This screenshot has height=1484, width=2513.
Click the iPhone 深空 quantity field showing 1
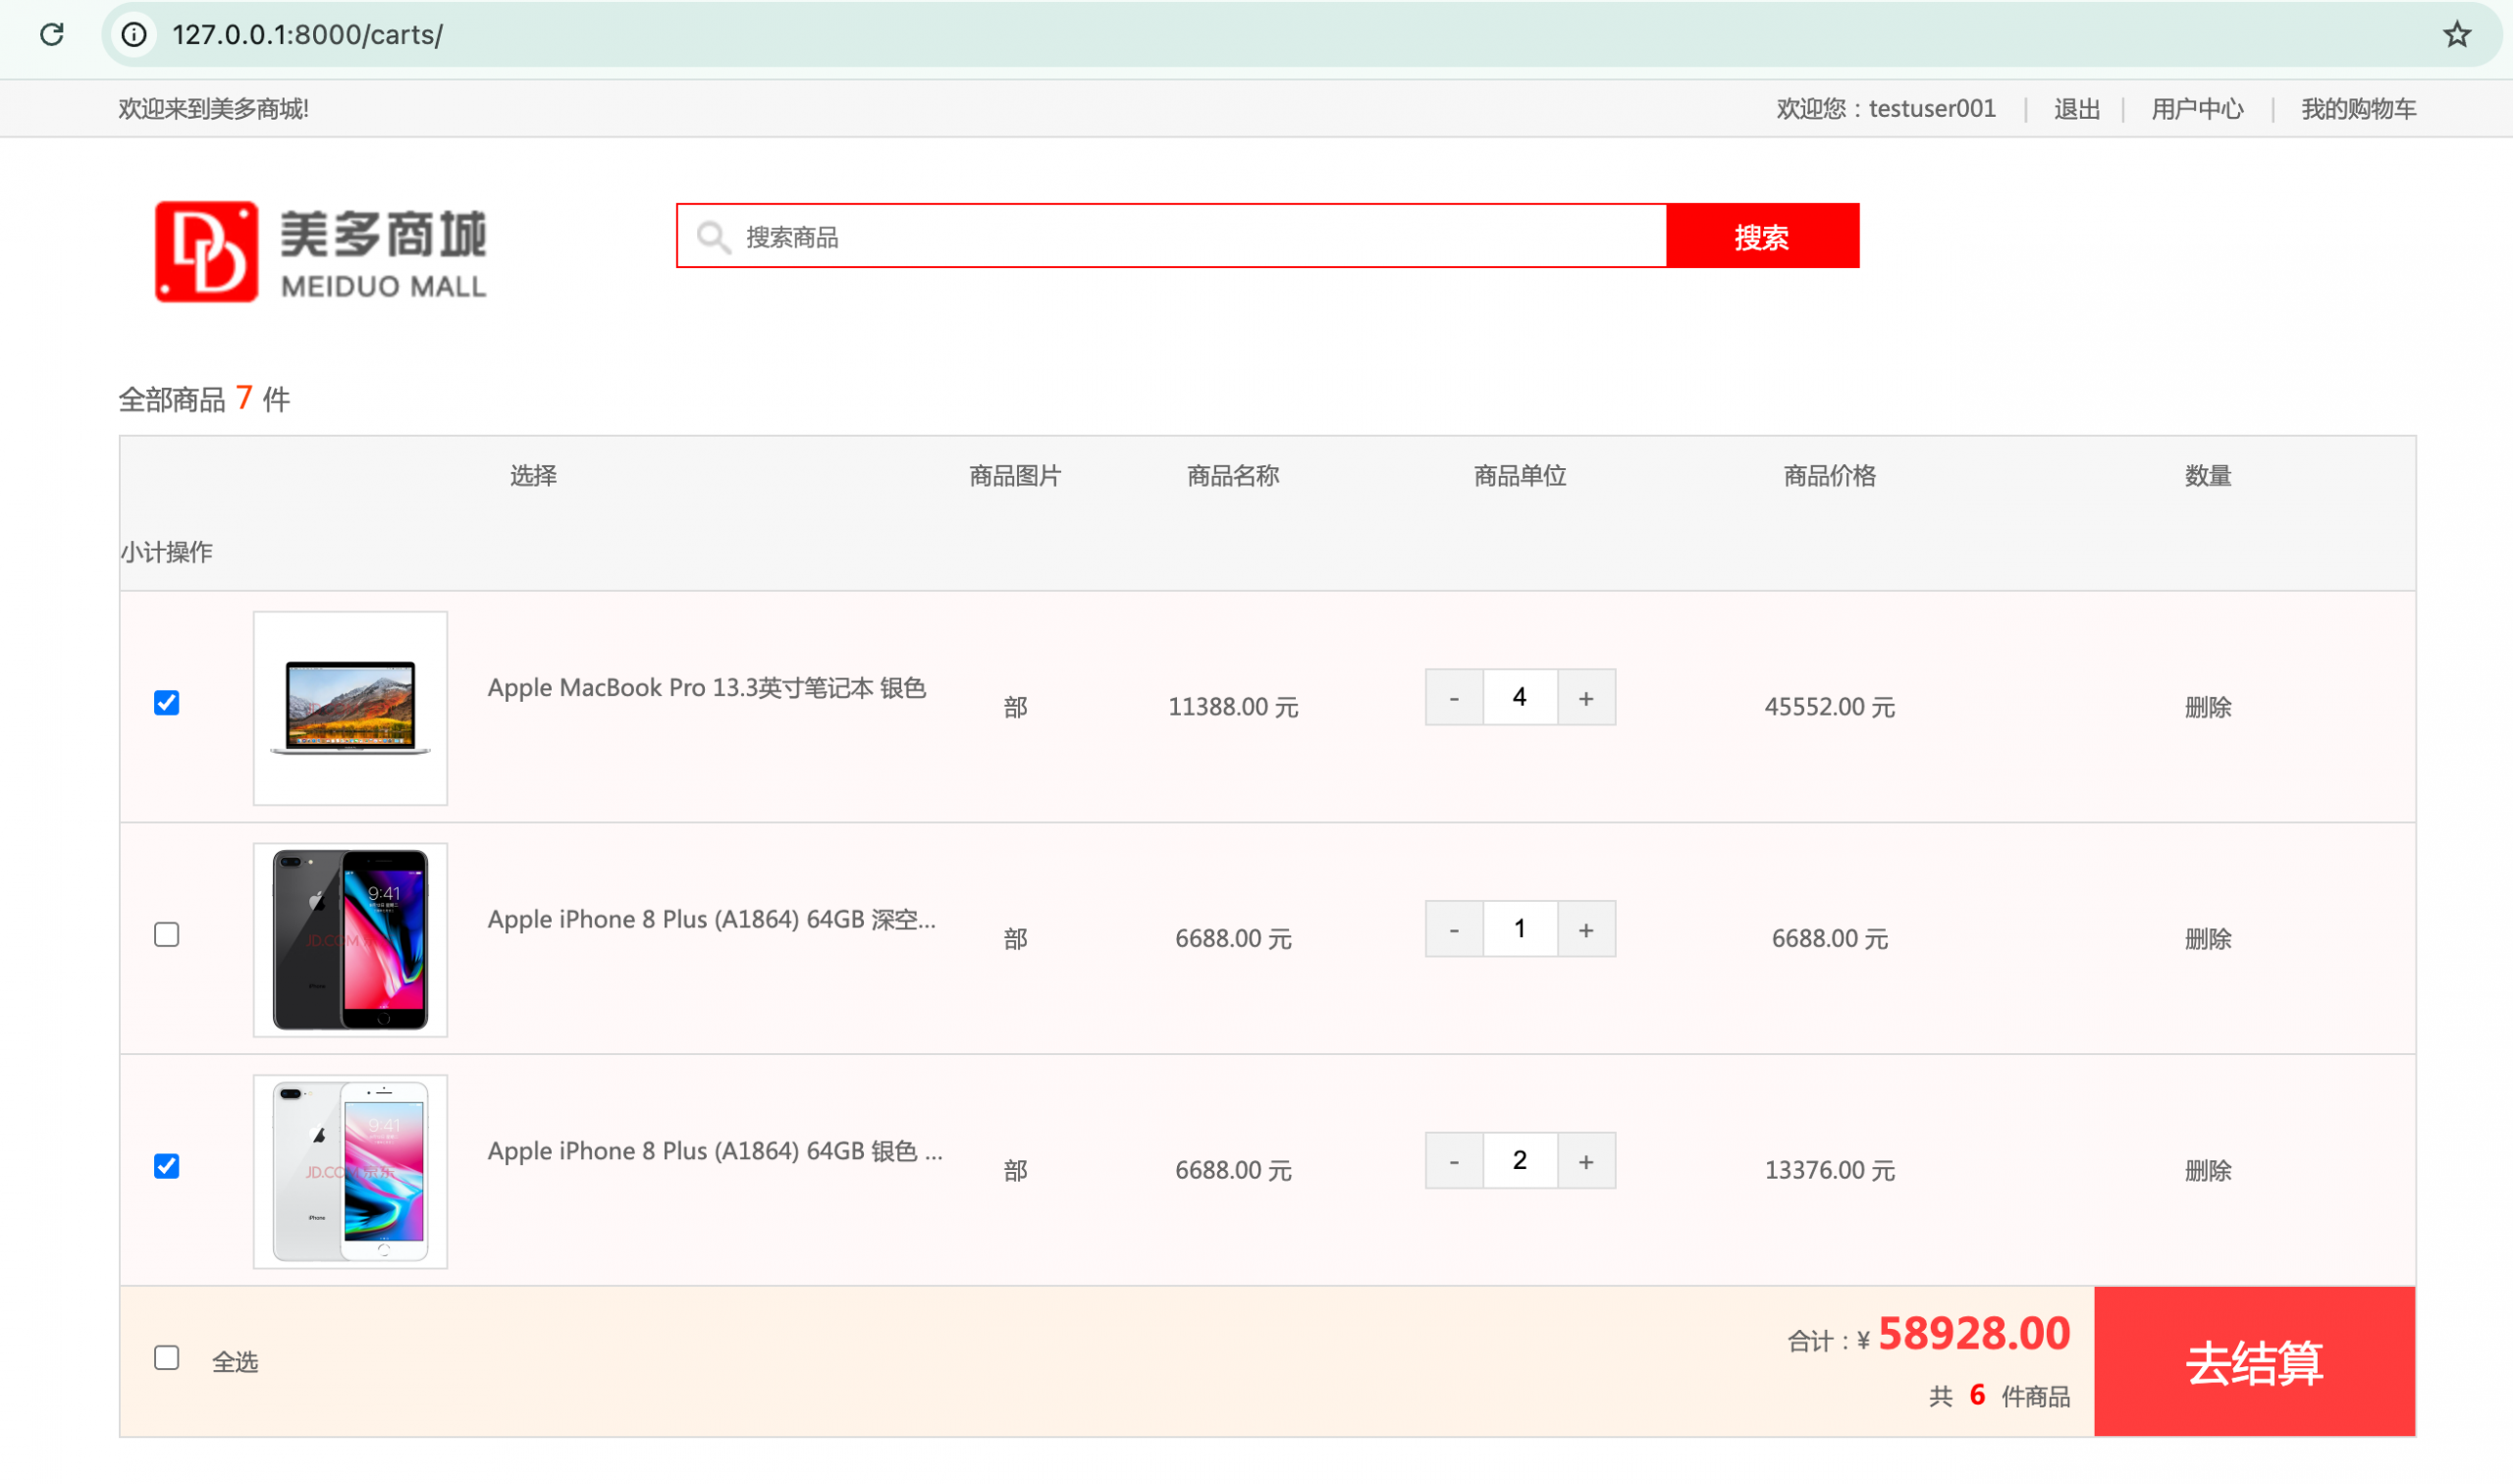[1520, 929]
